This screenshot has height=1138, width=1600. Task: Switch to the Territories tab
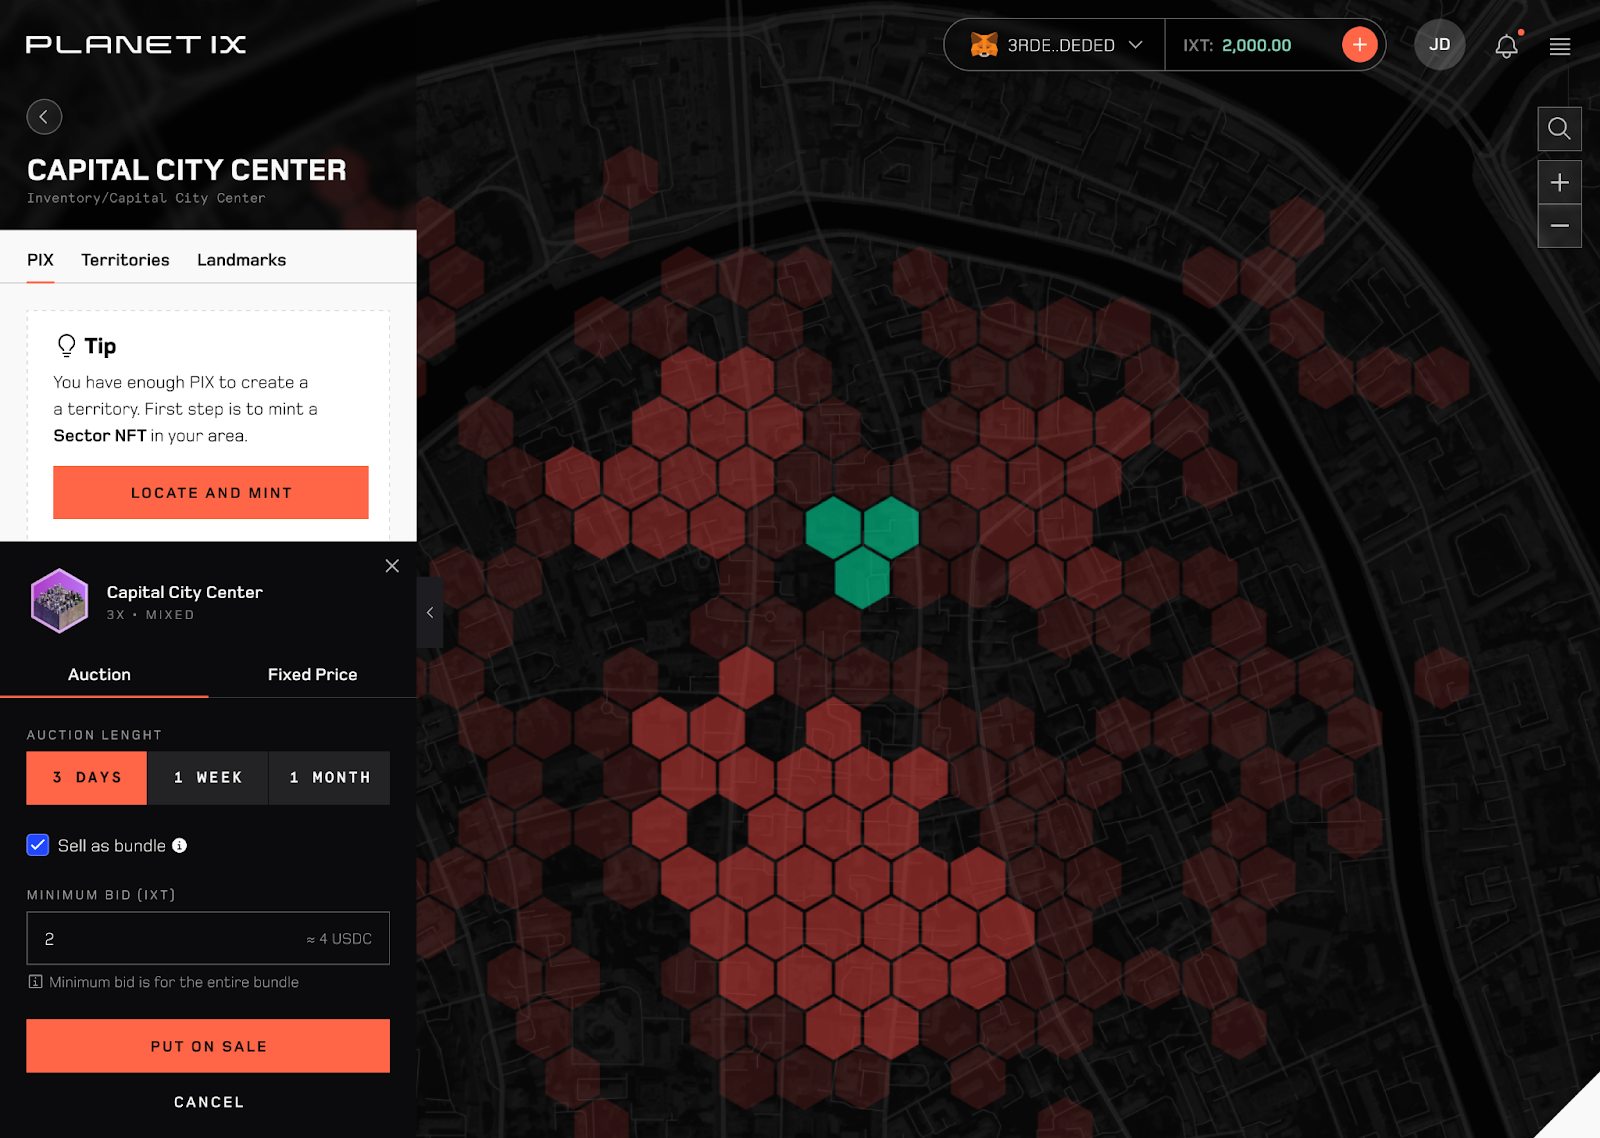coord(125,259)
